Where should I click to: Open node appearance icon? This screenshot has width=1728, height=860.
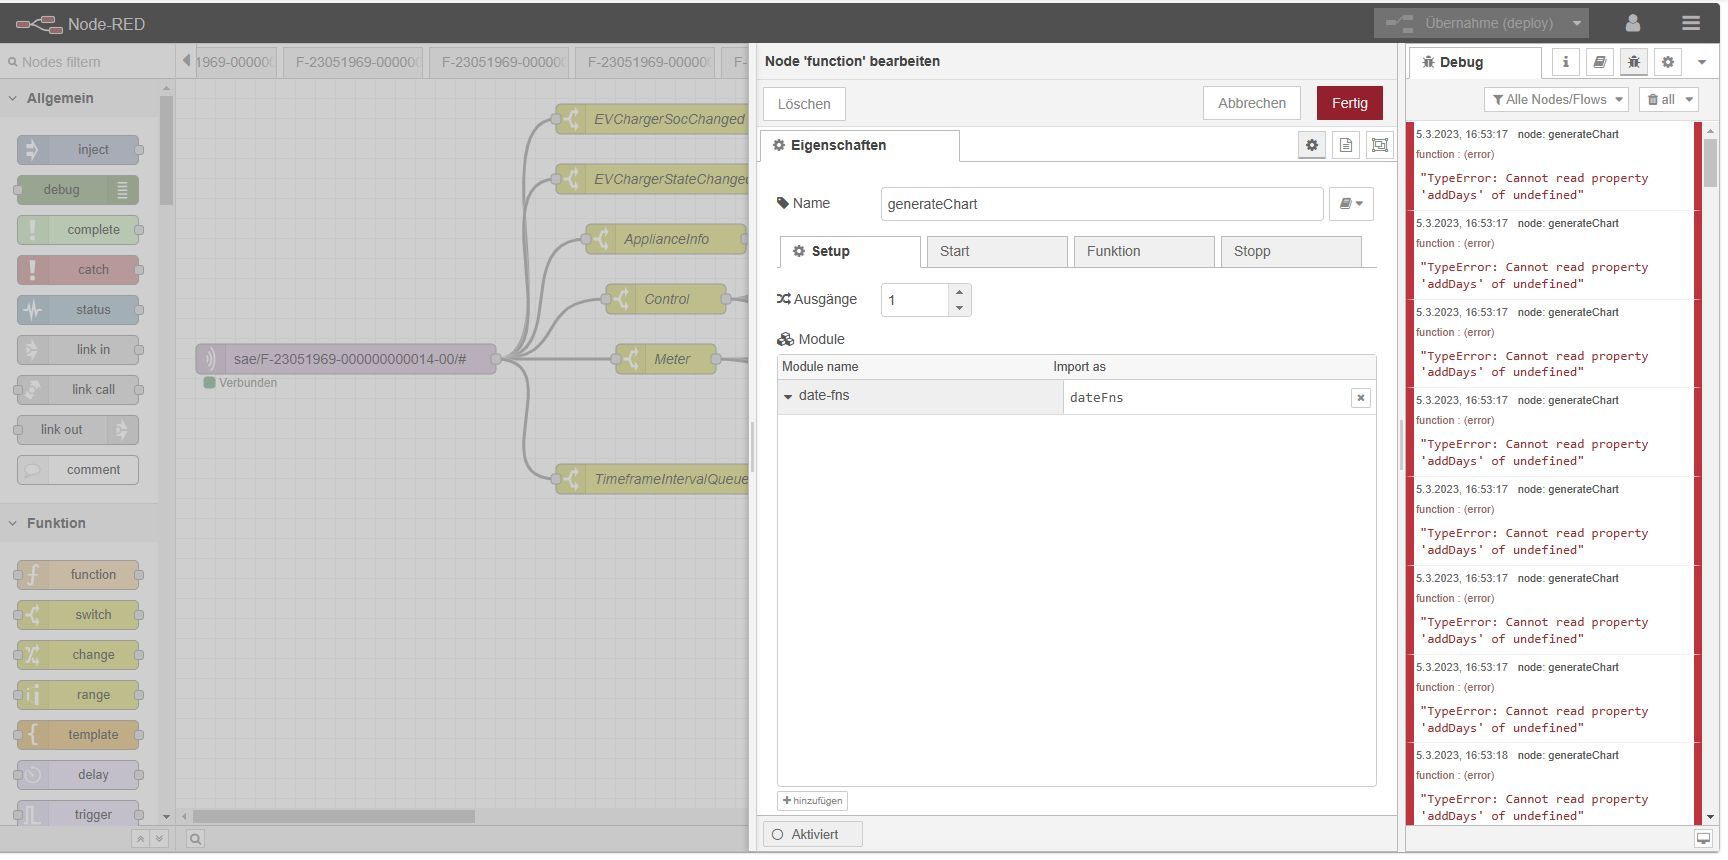(x=1380, y=145)
